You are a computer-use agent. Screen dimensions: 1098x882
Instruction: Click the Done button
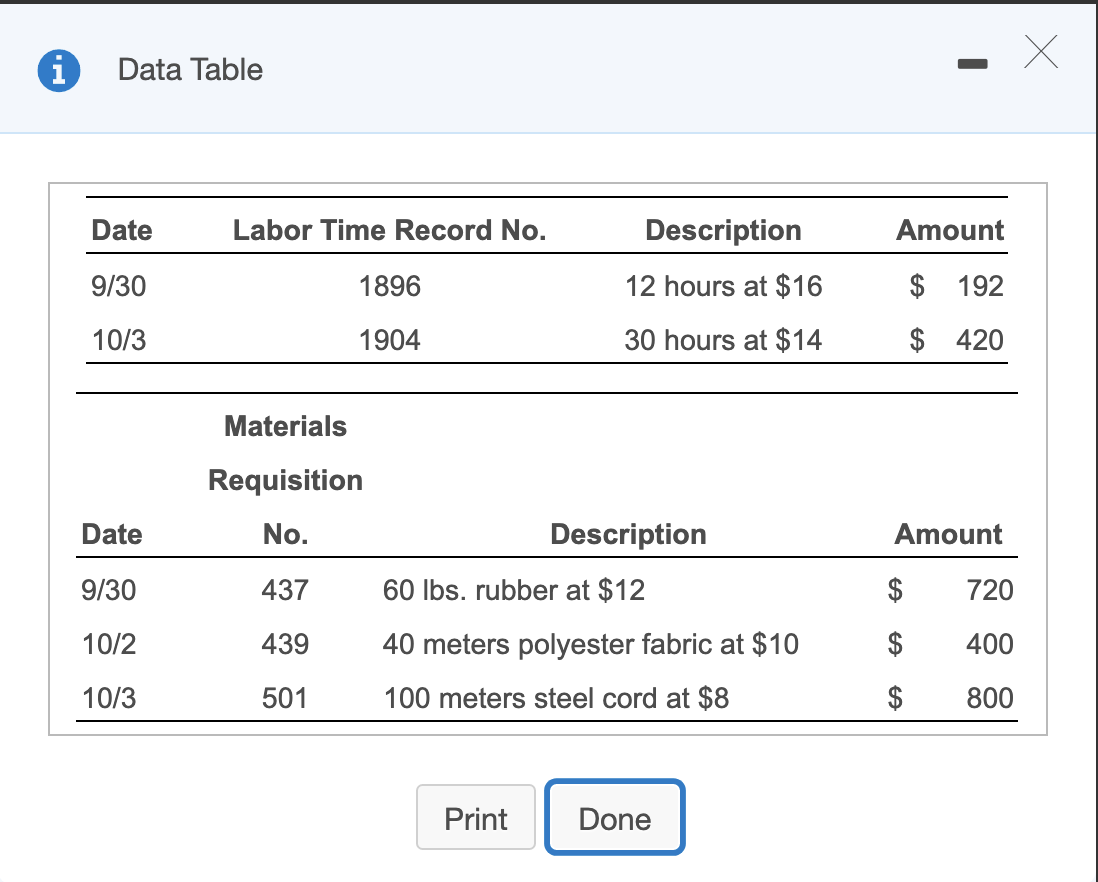614,817
